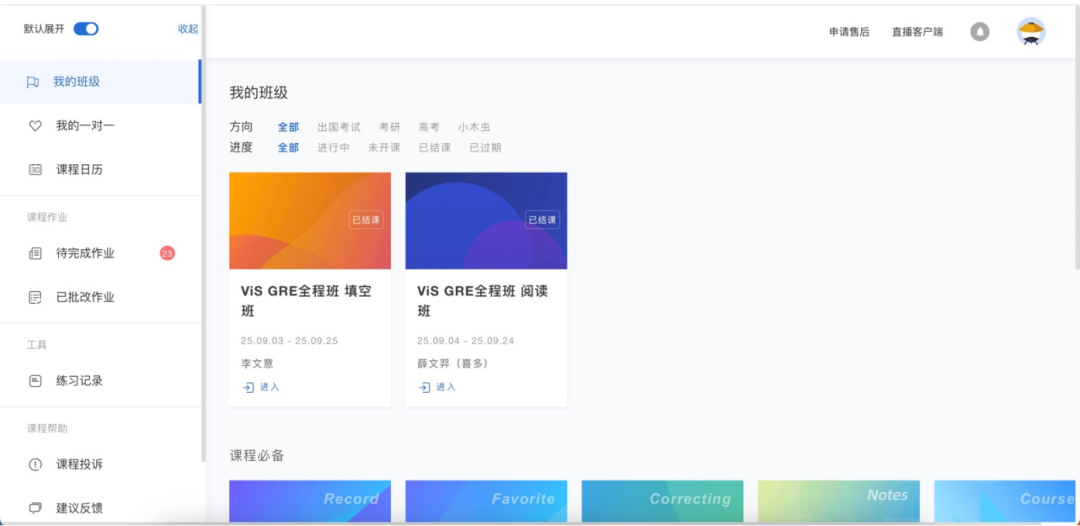The image size is (1080, 526).
Task: Filter progress by 已过期
Action: pyautogui.click(x=486, y=148)
